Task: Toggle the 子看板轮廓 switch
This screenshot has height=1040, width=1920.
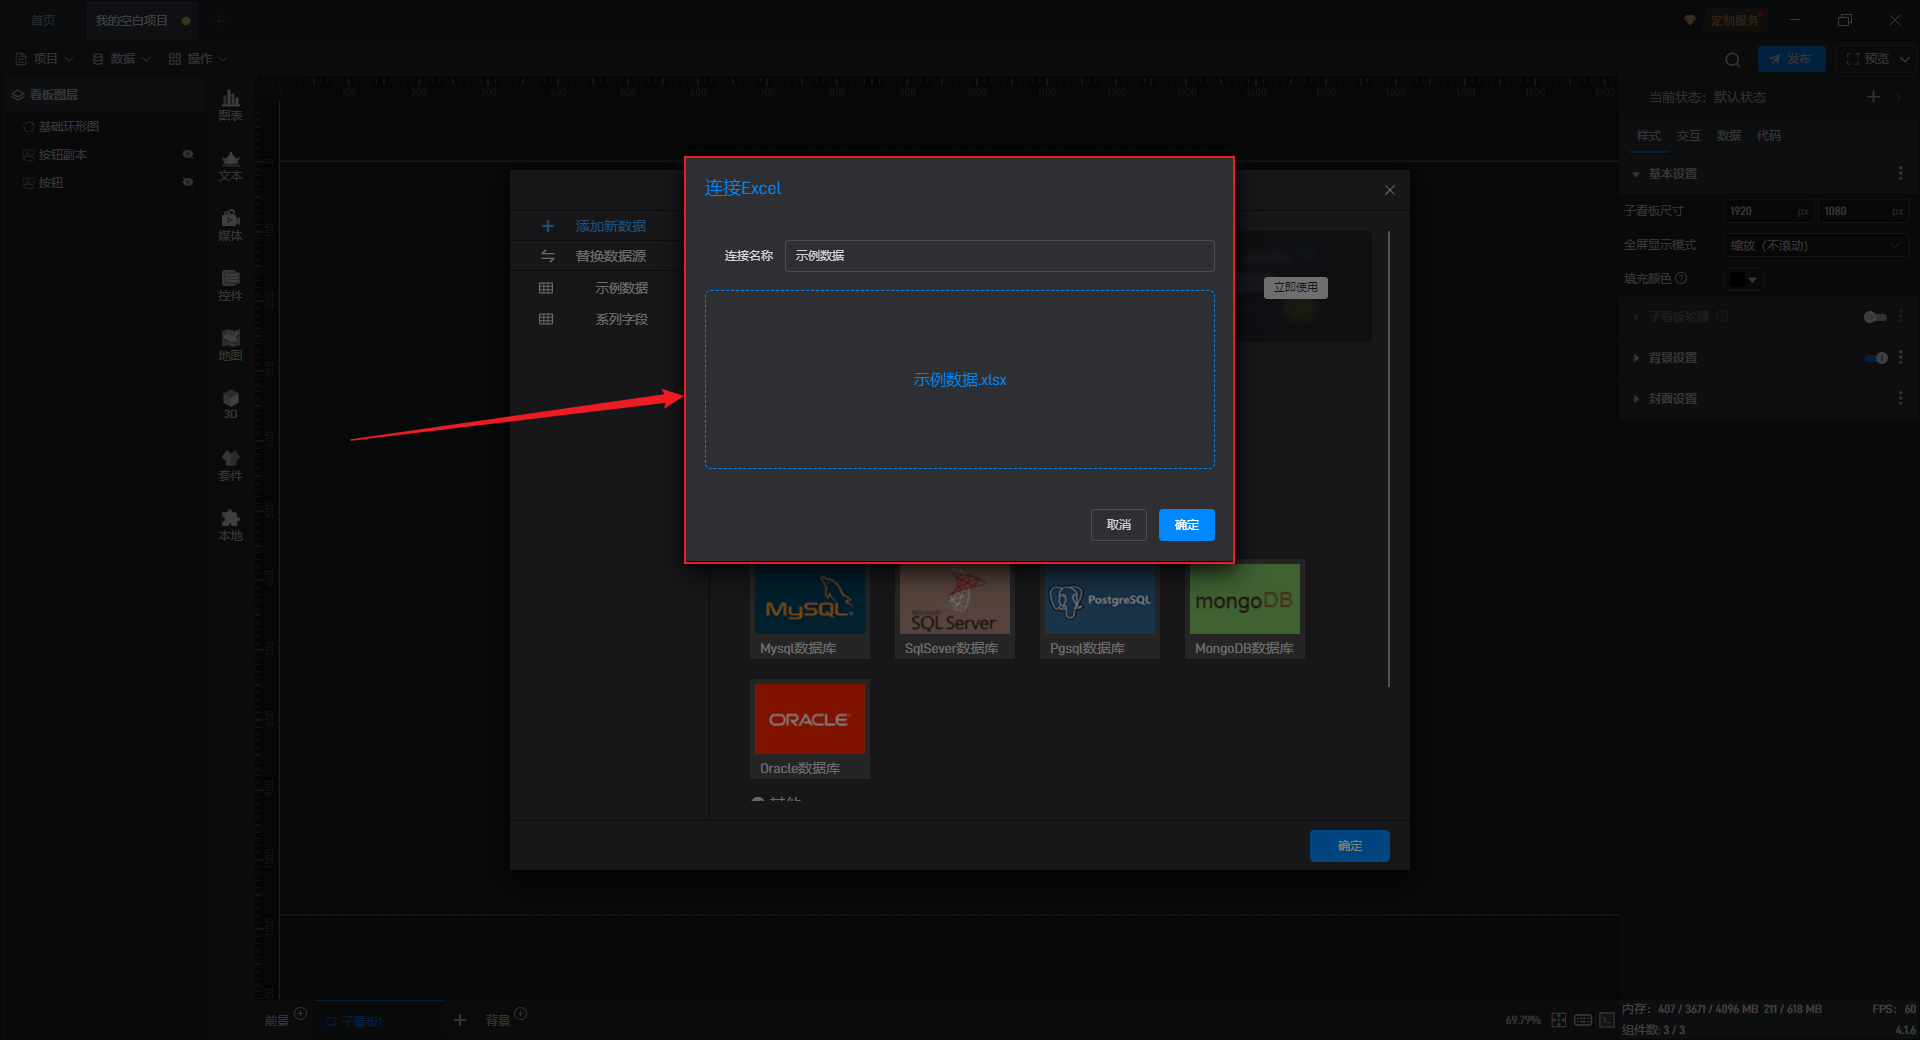Action: pos(1875,317)
